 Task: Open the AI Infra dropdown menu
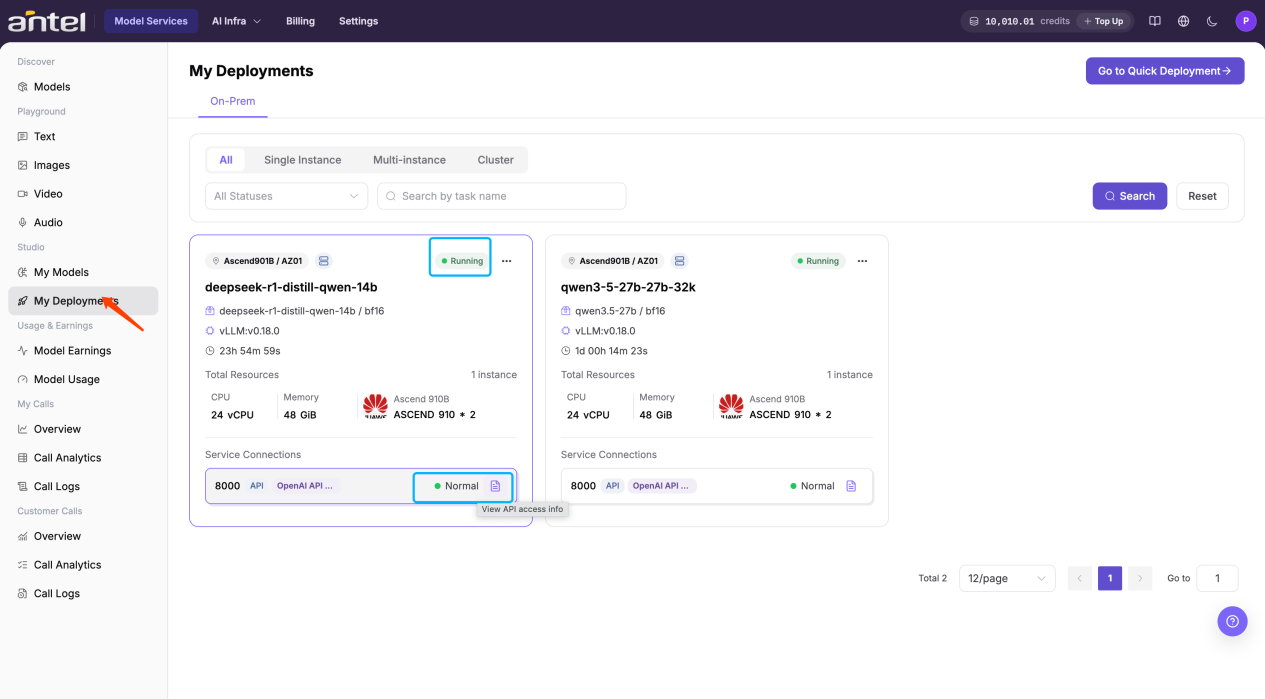[236, 21]
